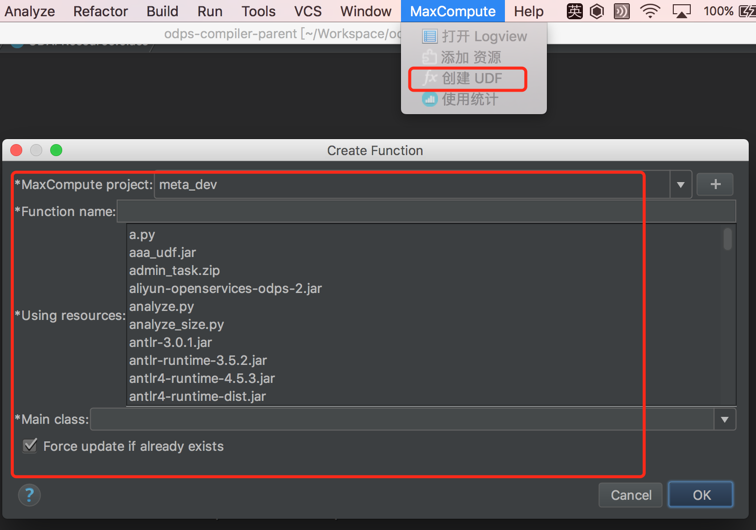This screenshot has height=530, width=756.
Task: Open the Help menu
Action: coord(528,11)
